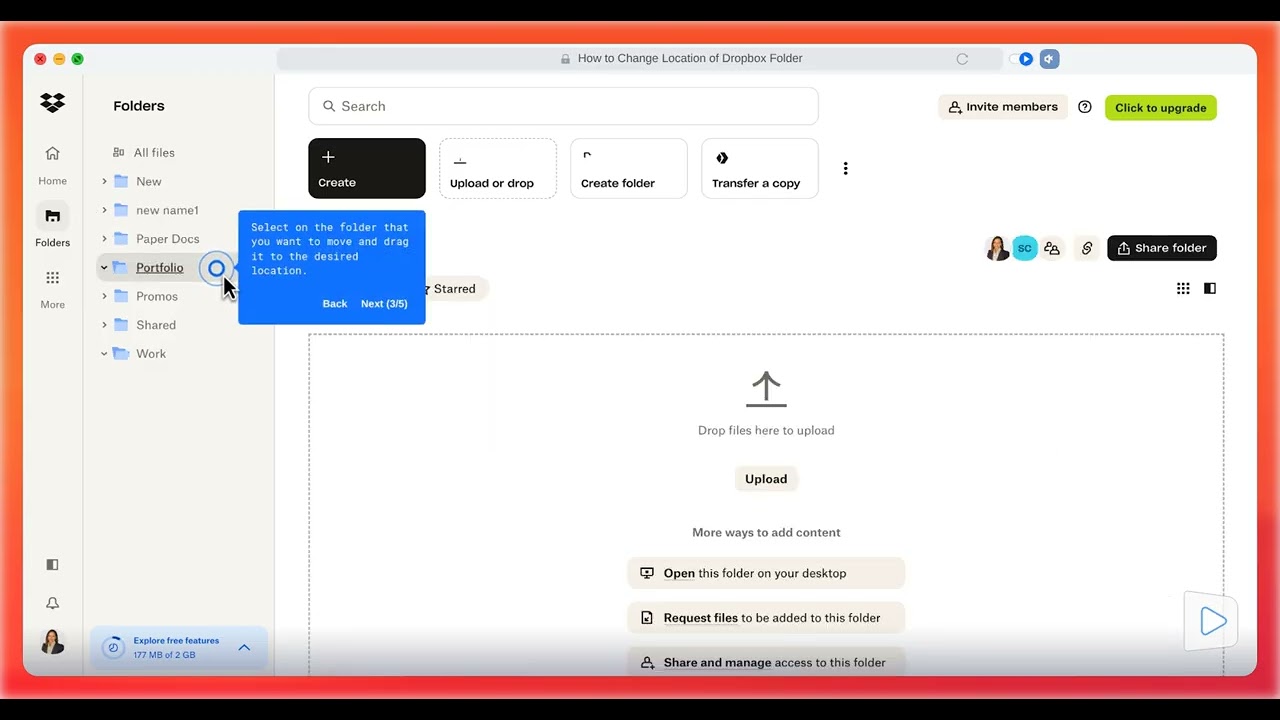Collapse the Work folder chevron
The image size is (1280, 720).
[104, 353]
